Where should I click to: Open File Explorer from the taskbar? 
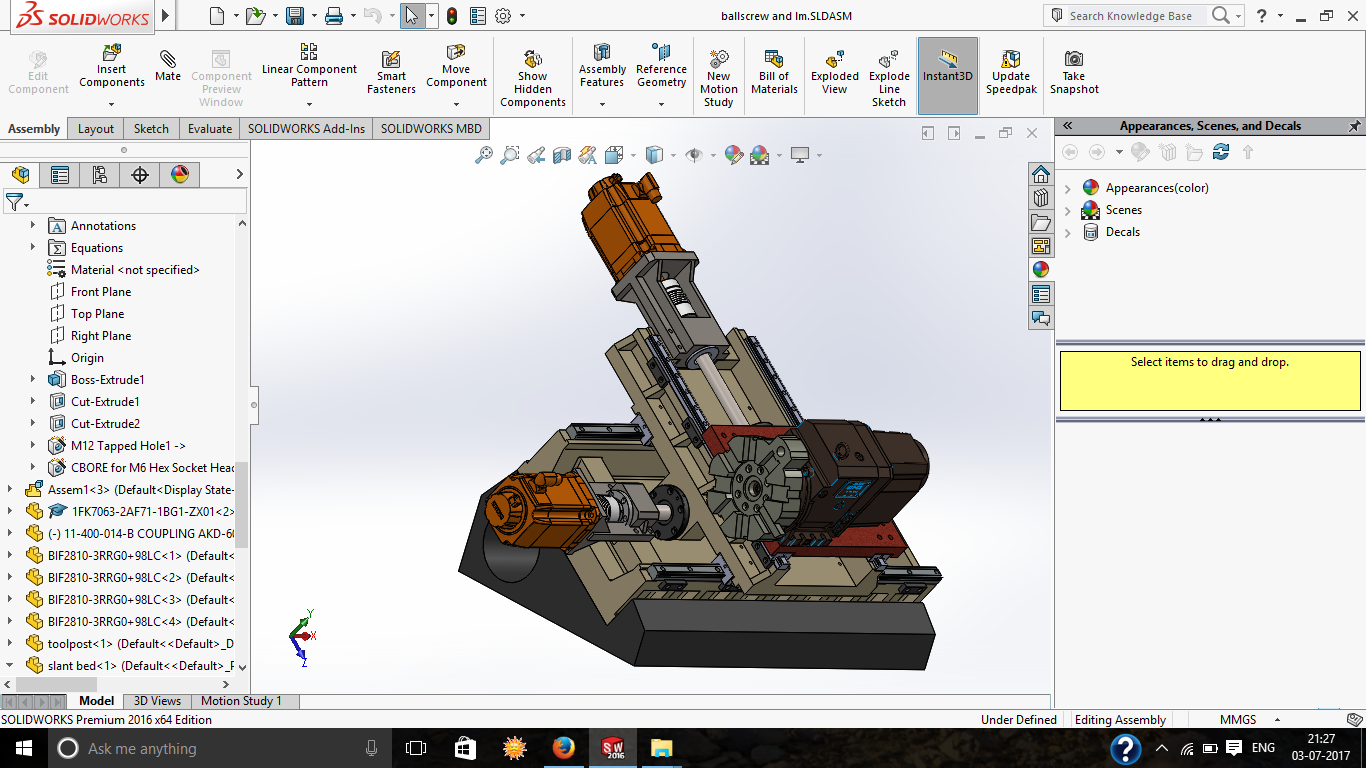coord(661,748)
